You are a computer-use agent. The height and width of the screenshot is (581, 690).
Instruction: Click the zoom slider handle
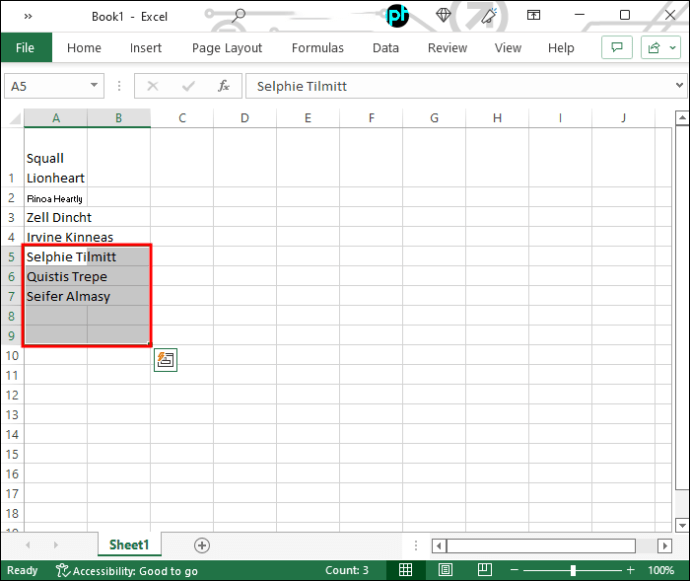(x=573, y=570)
